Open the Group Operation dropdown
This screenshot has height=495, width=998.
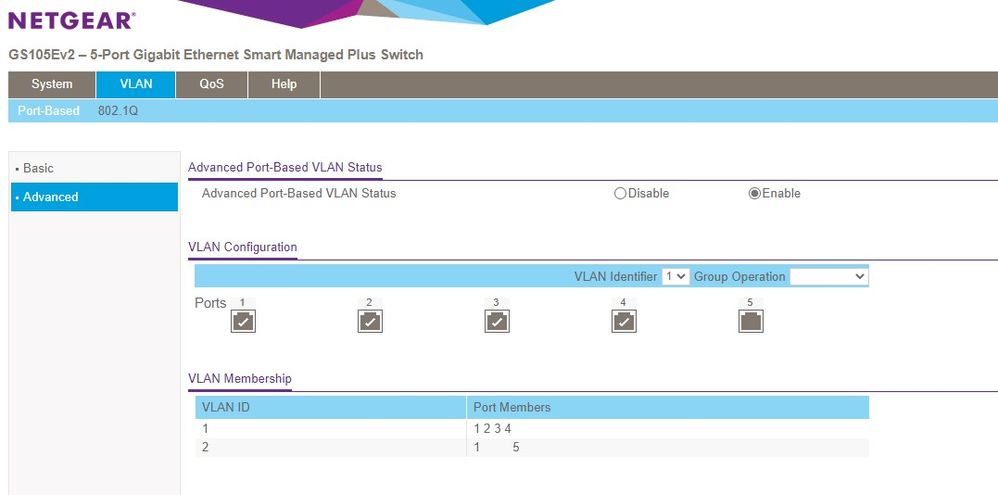tap(829, 276)
